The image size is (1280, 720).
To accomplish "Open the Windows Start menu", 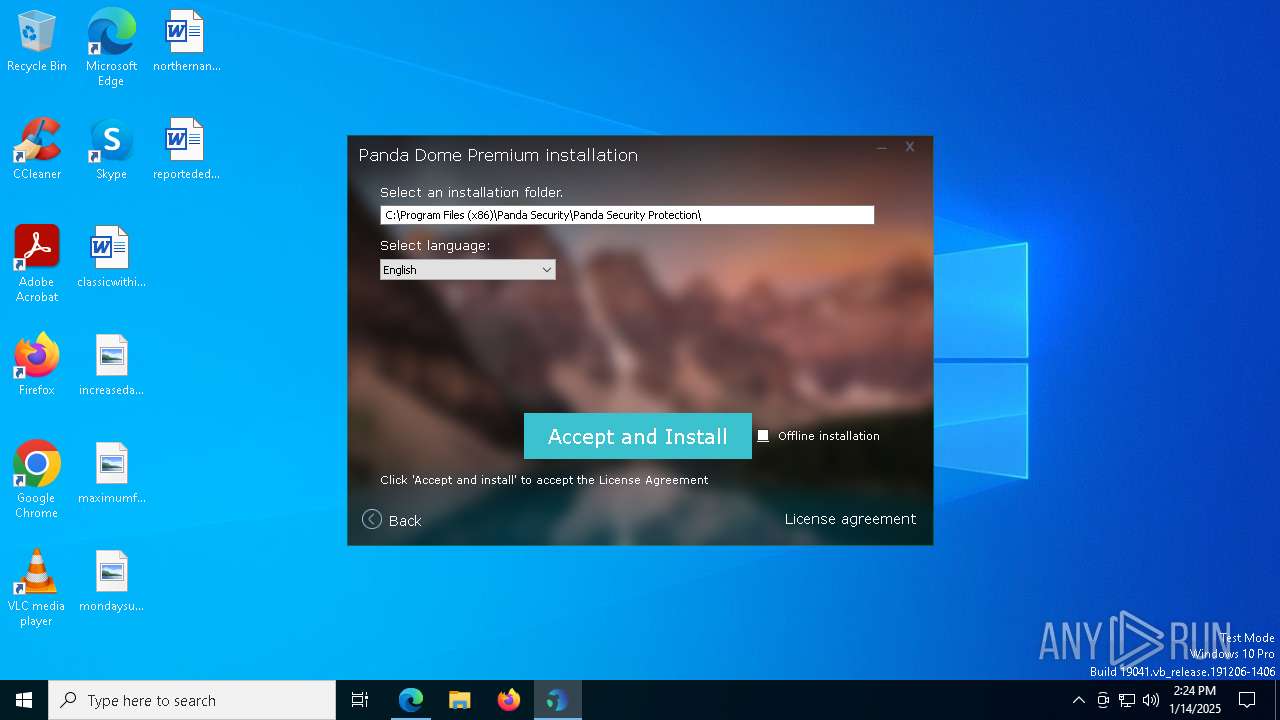I will point(24,700).
